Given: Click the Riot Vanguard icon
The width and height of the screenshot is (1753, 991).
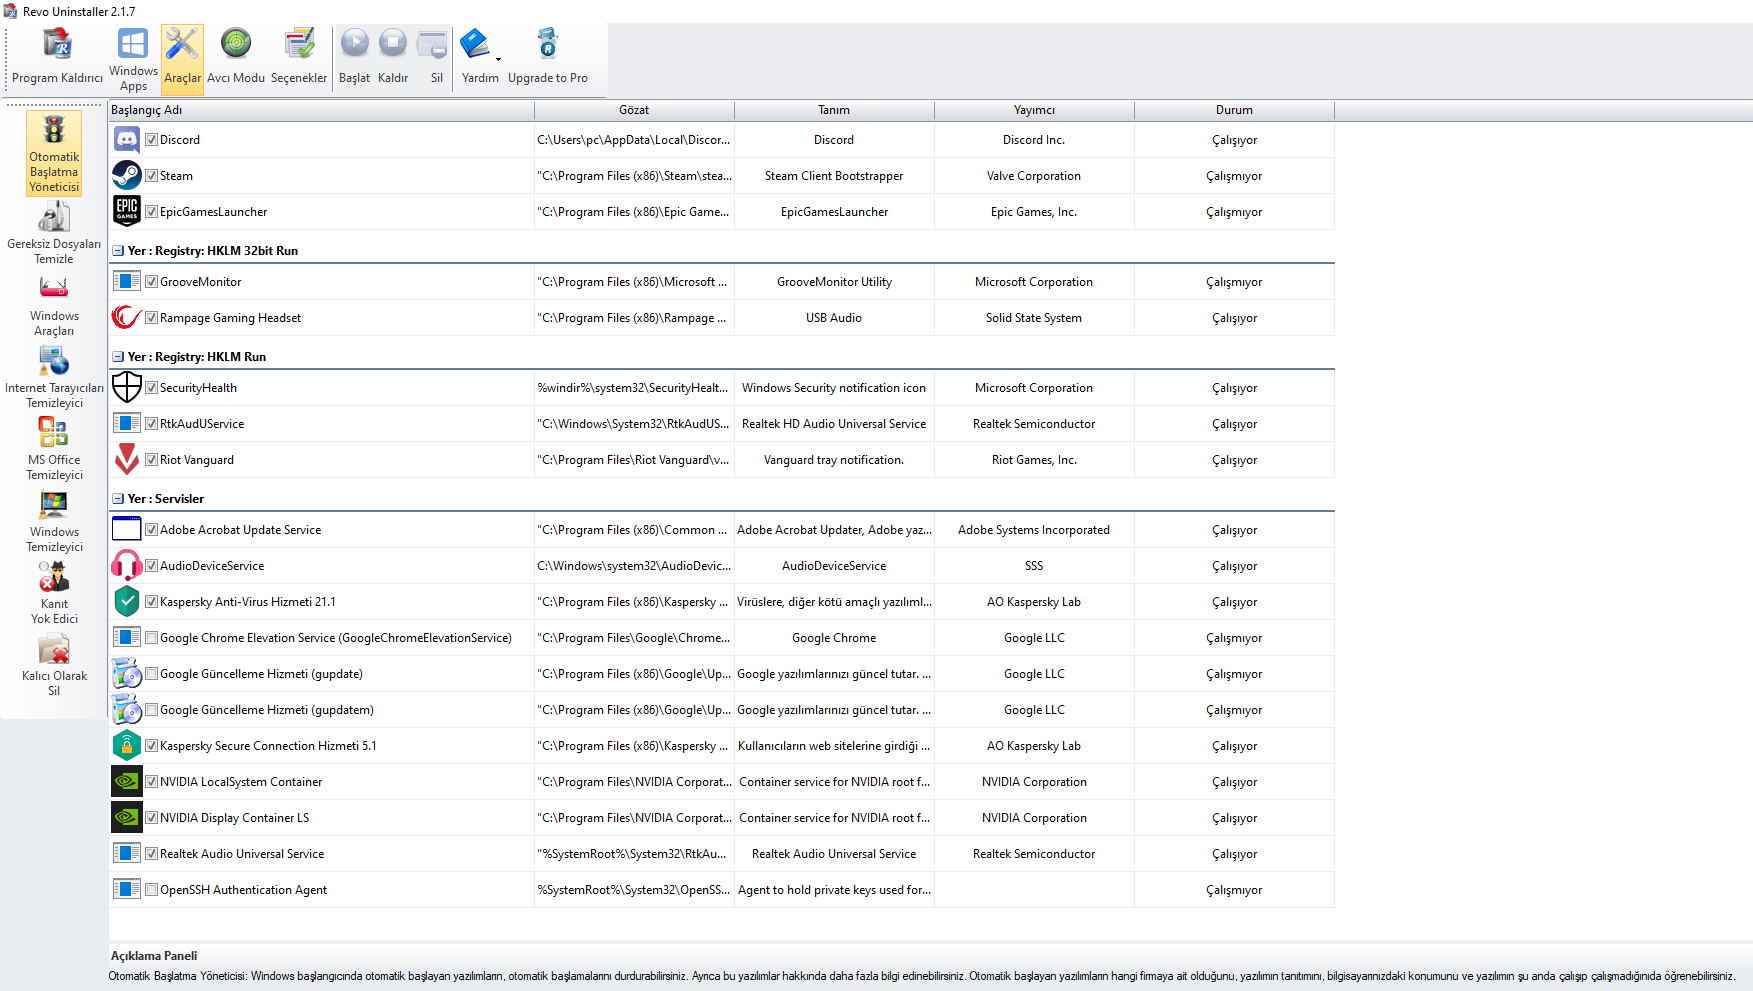Looking at the screenshot, I should (x=127, y=460).
